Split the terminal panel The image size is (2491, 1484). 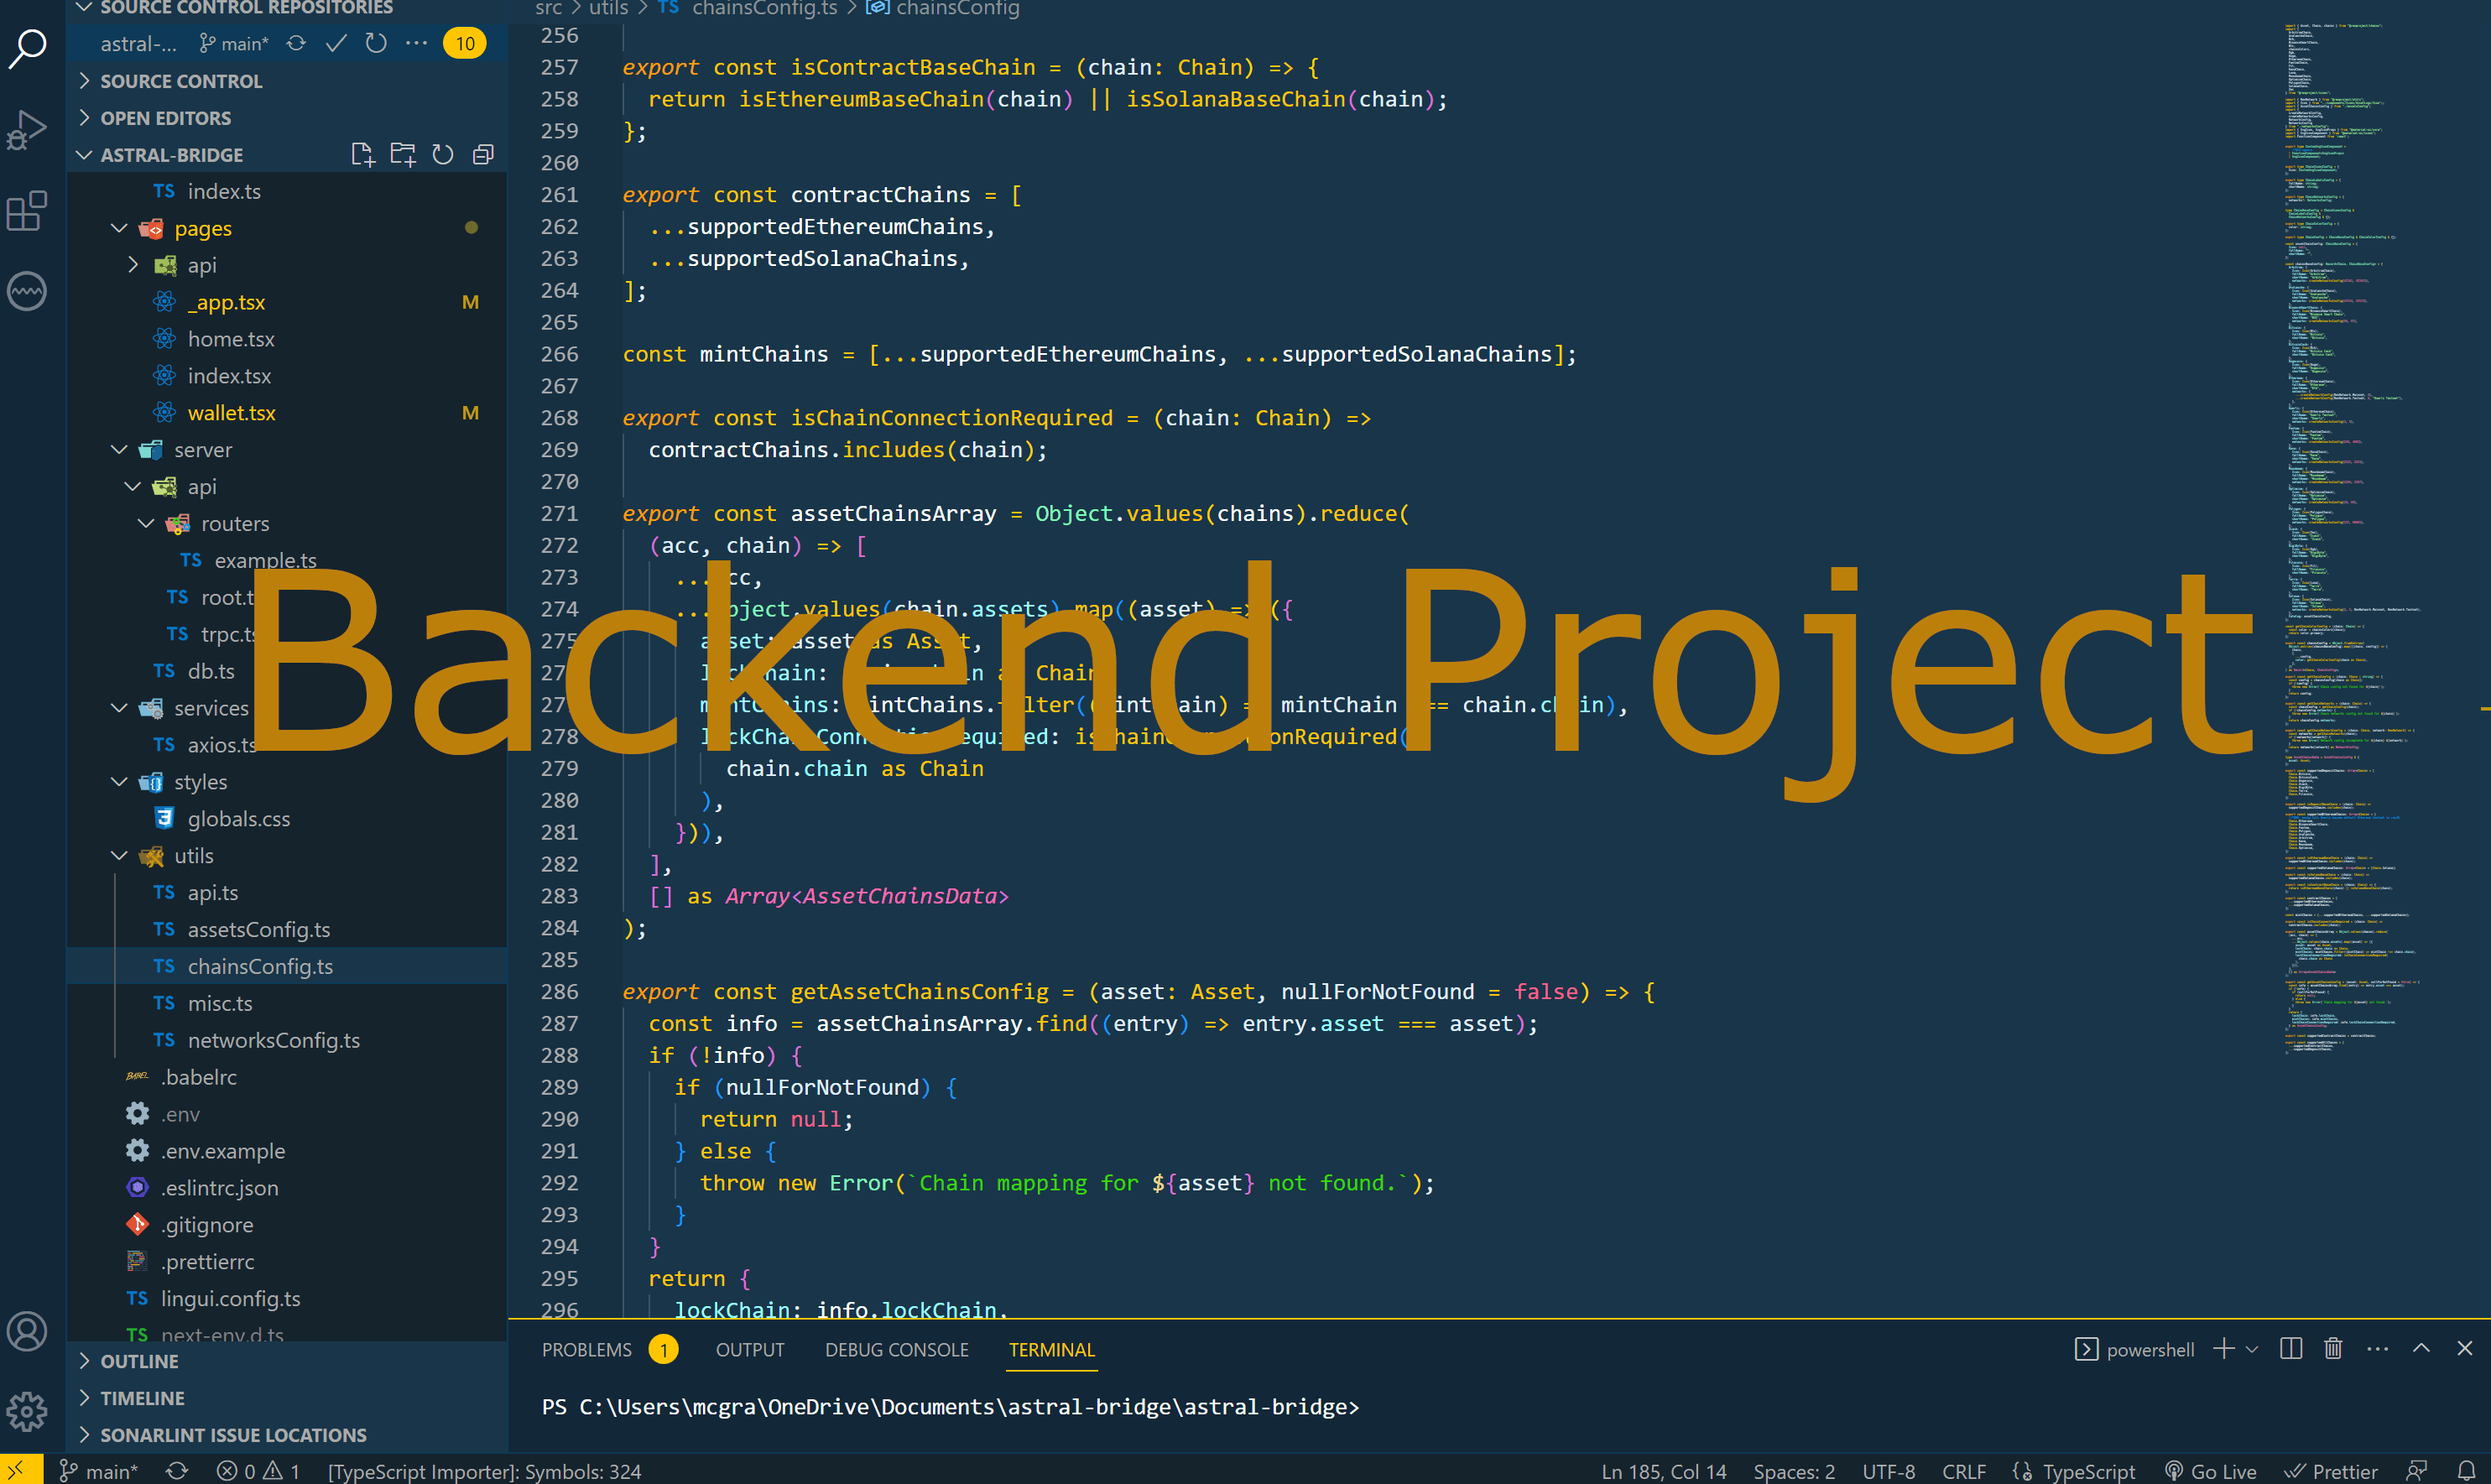(2291, 1349)
